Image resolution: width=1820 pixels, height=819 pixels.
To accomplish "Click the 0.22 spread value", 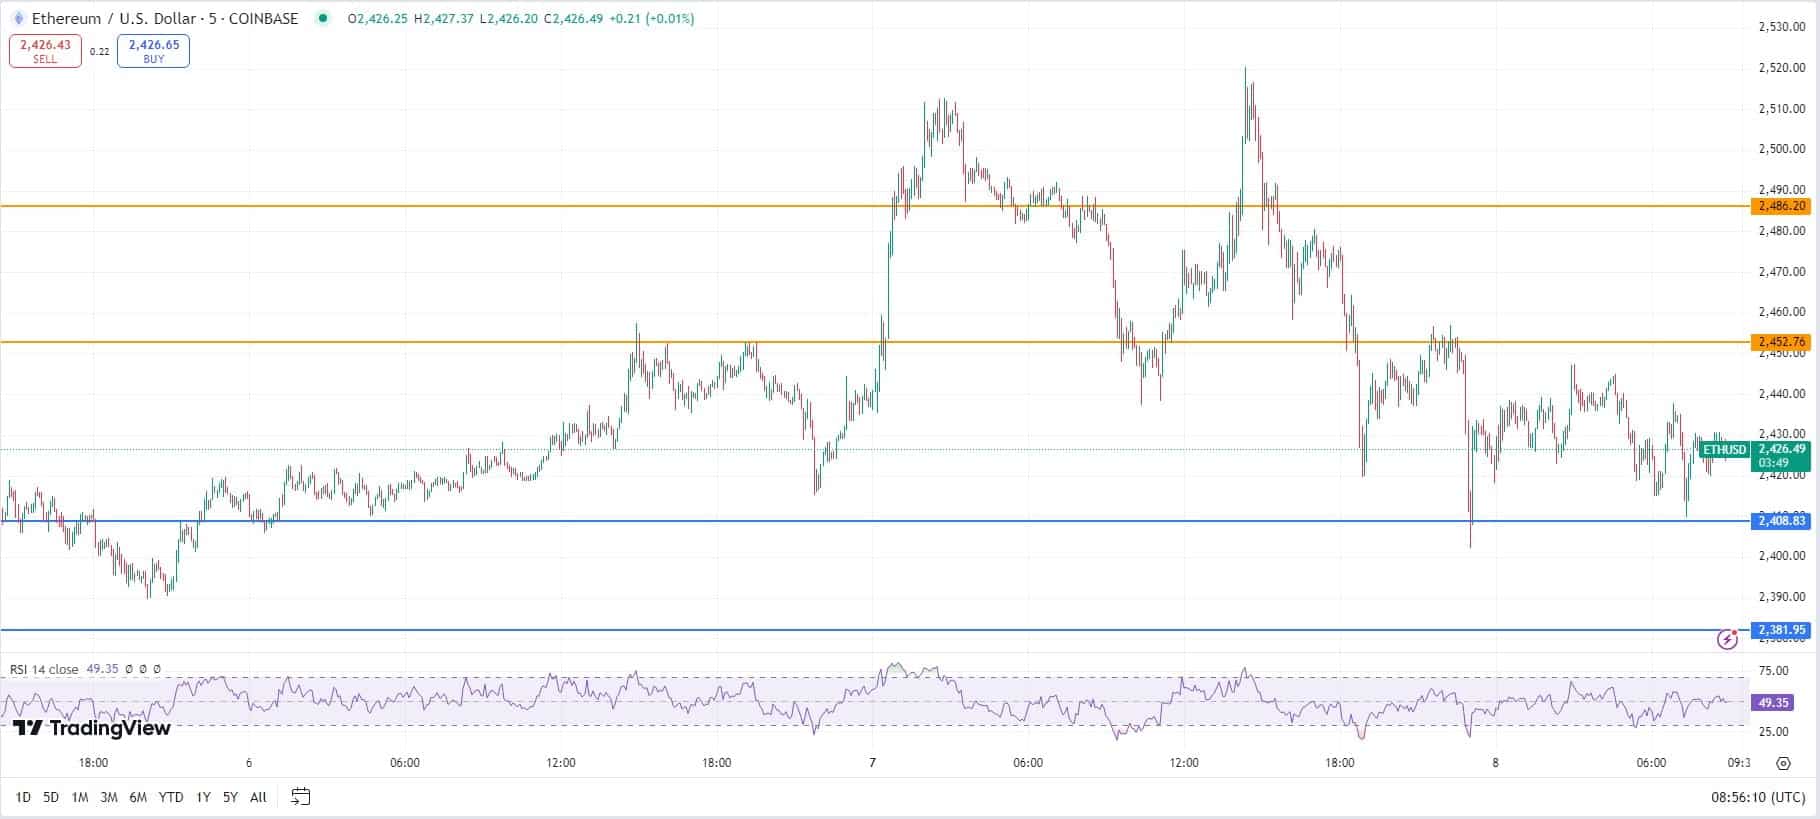I will click(x=99, y=51).
